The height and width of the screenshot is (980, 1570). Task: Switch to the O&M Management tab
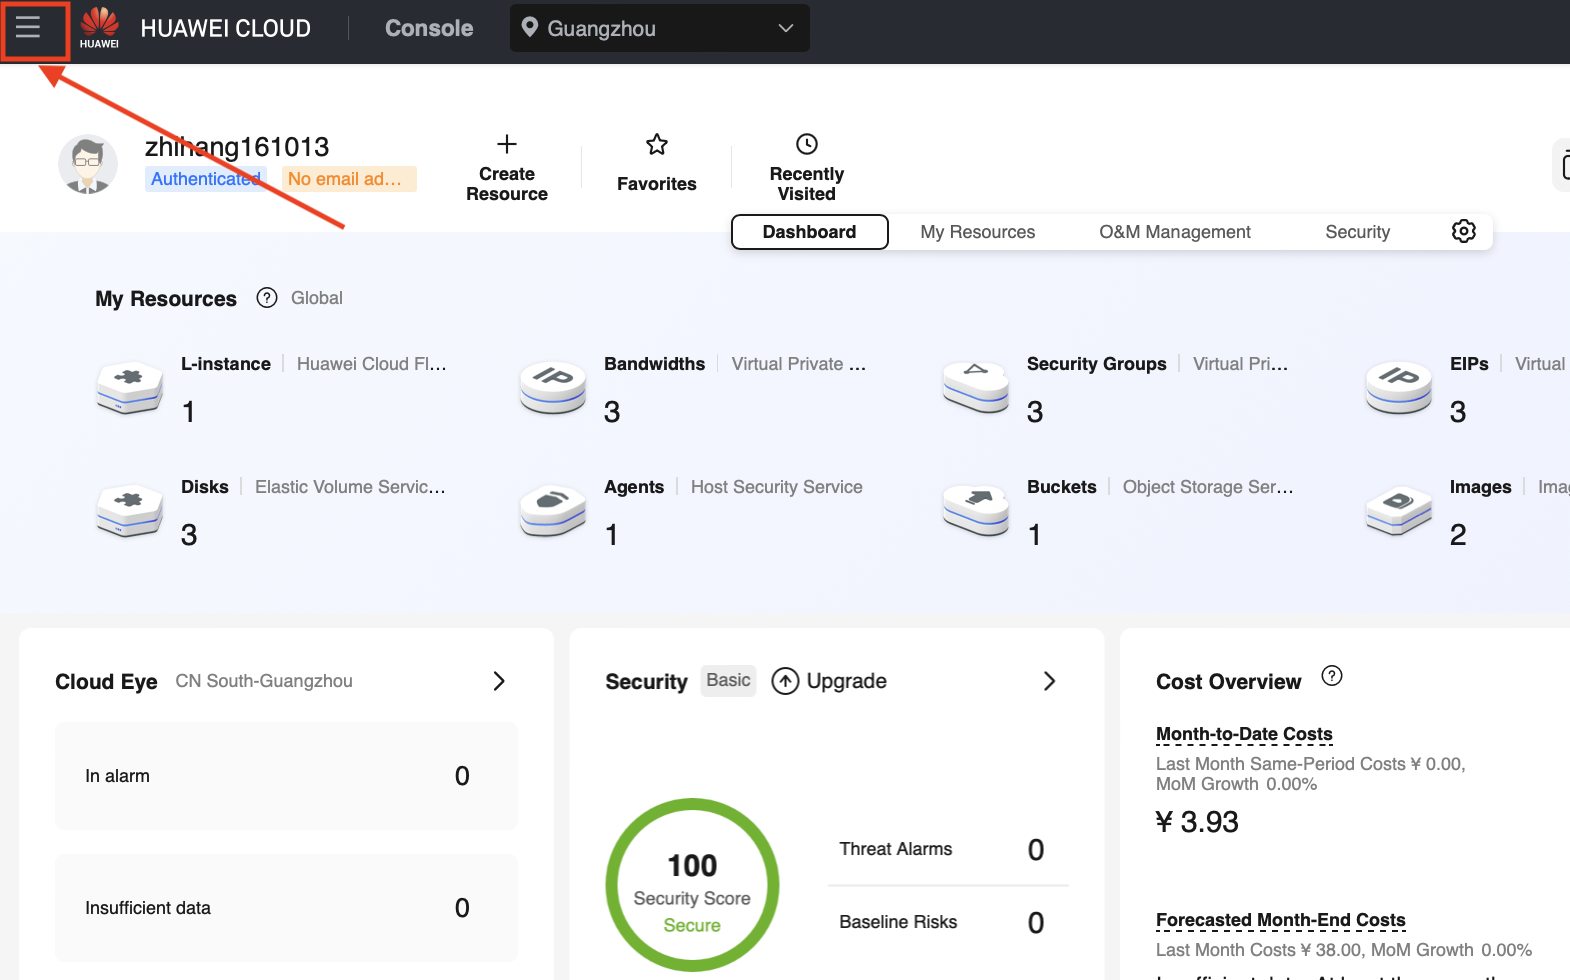(1174, 232)
